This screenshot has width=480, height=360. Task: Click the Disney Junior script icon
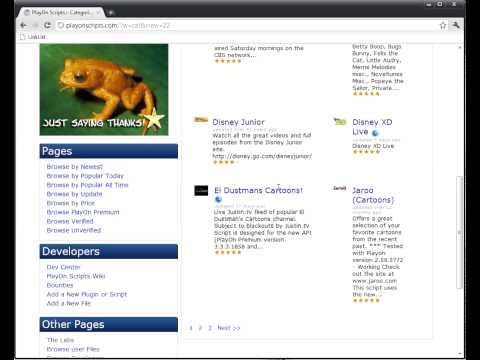pos(201,120)
